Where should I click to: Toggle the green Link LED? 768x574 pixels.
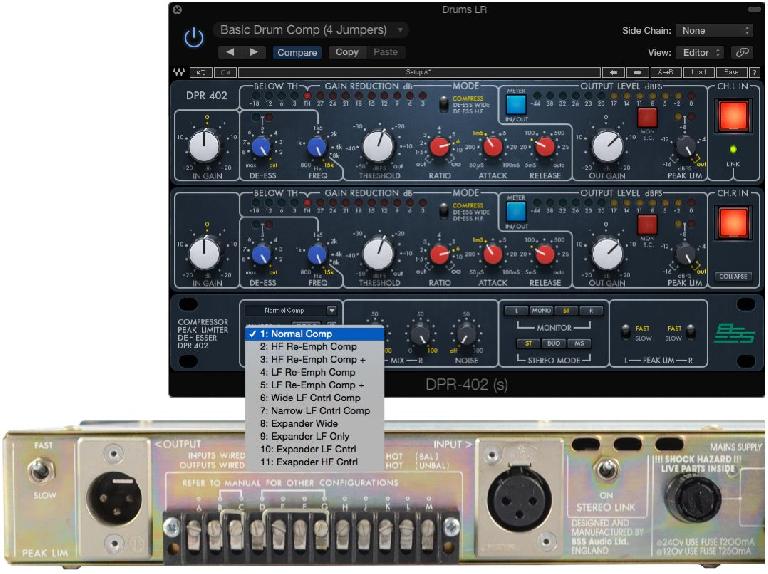tap(733, 149)
